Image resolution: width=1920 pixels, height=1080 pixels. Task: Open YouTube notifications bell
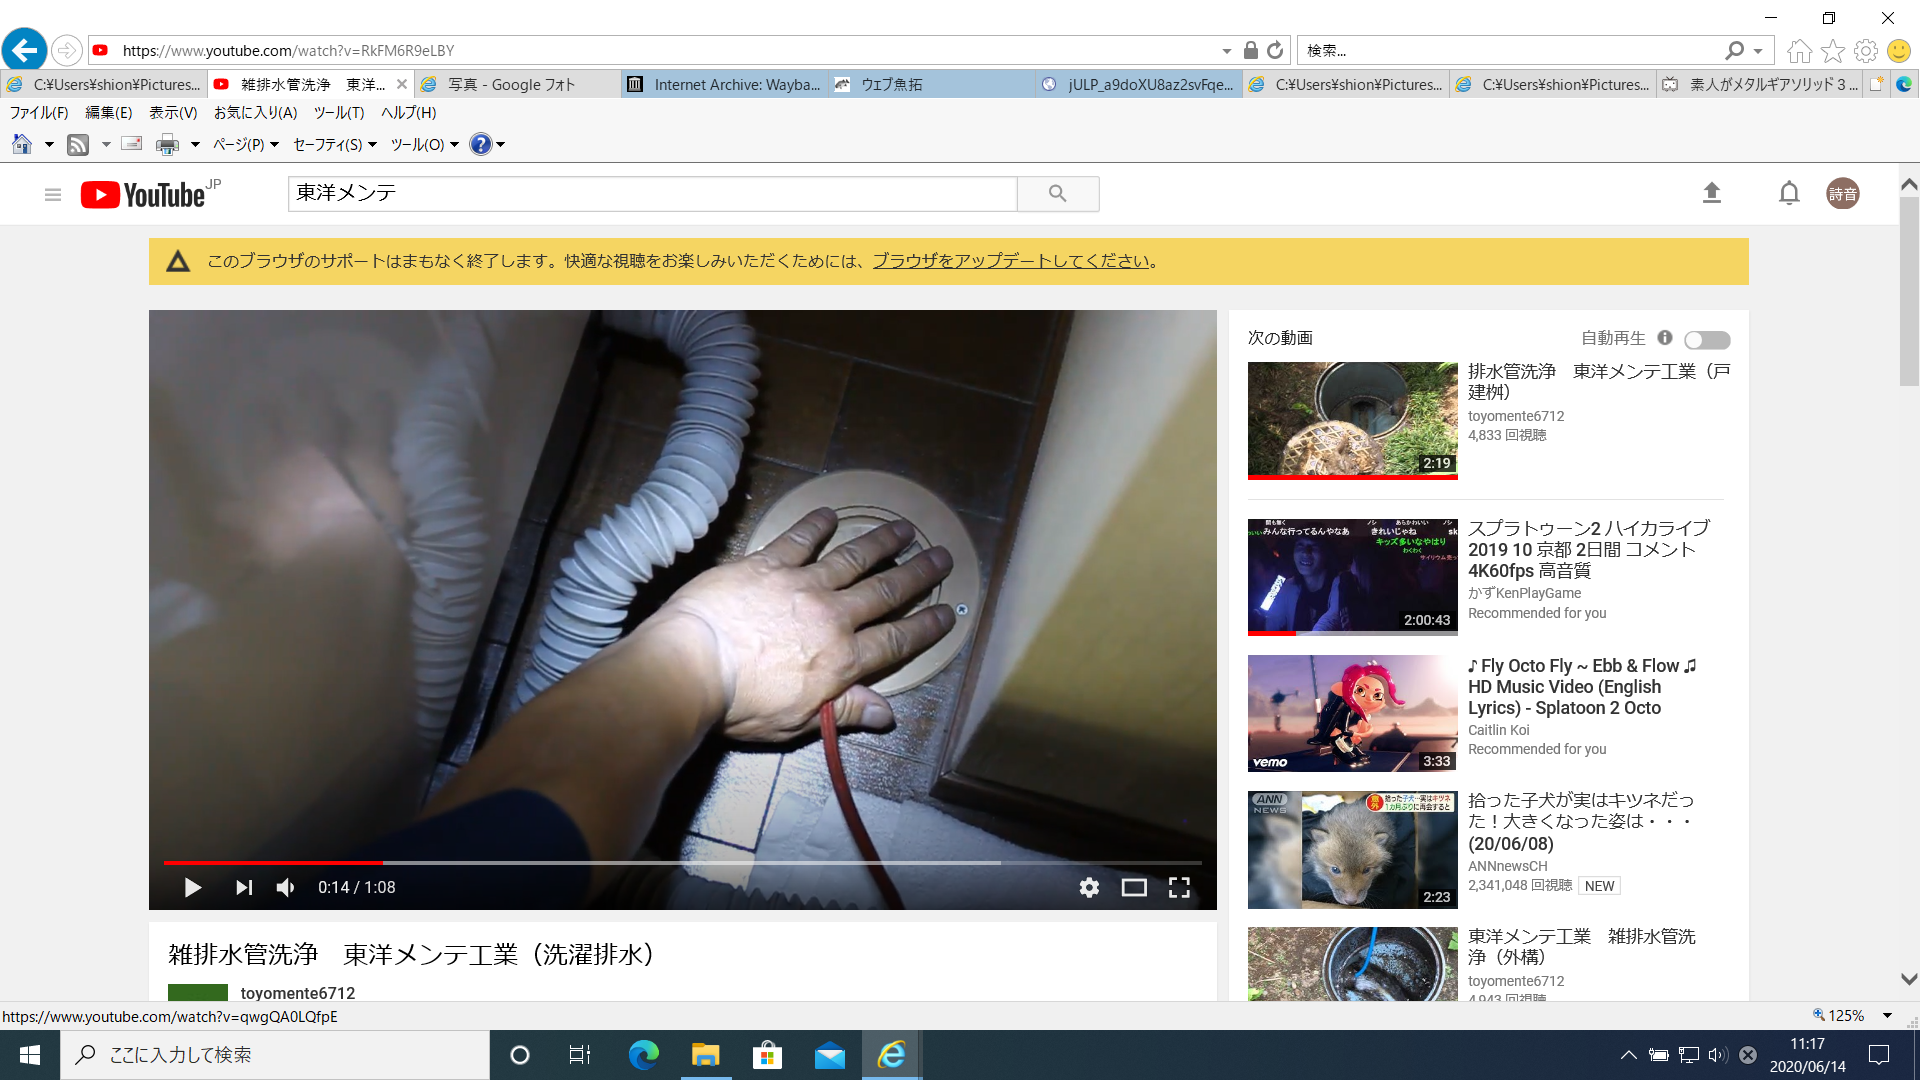pos(1789,193)
